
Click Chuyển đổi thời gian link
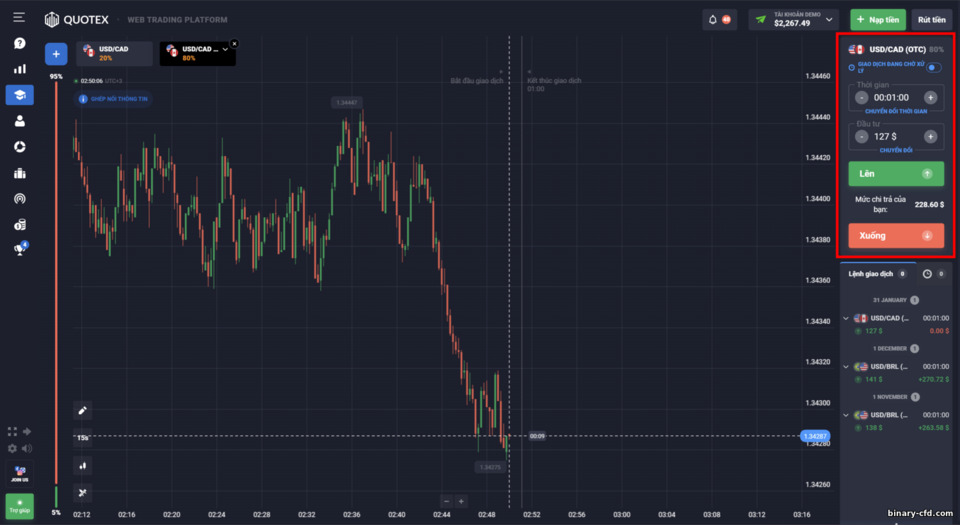click(896, 111)
